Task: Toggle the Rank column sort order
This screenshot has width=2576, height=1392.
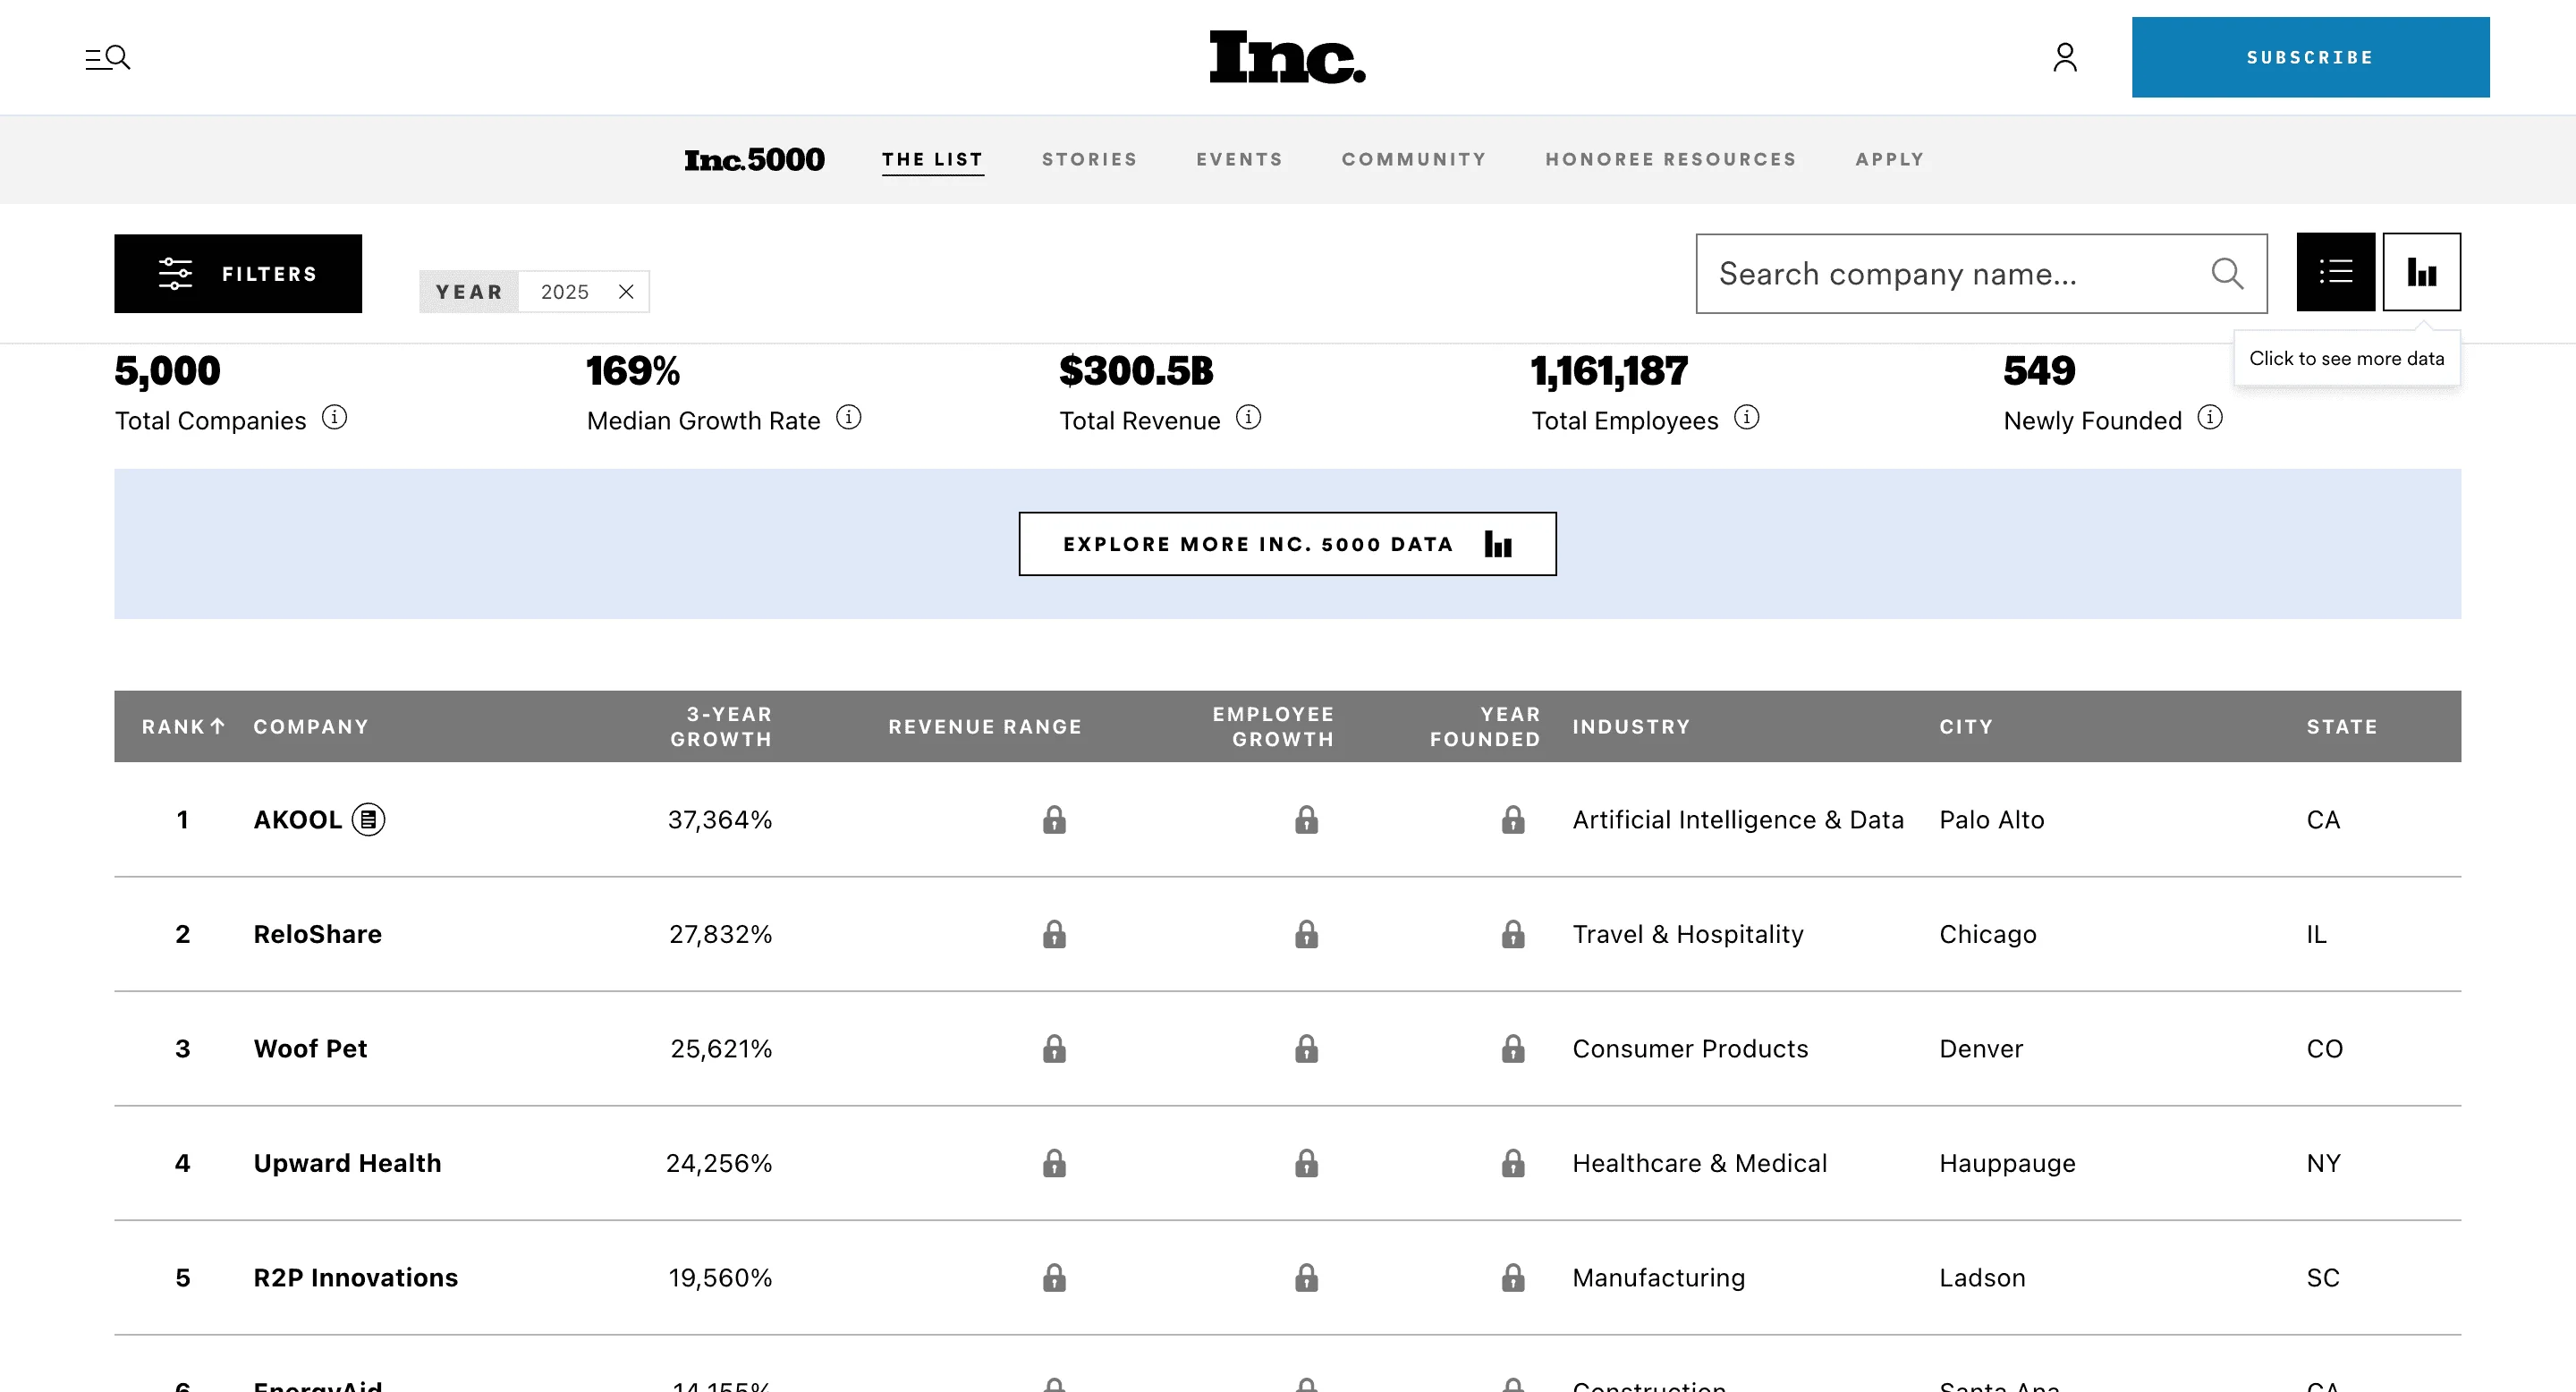Action: point(184,726)
